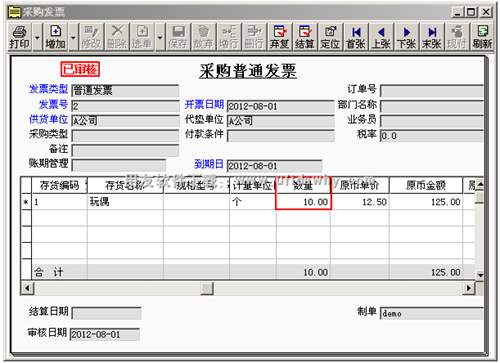Jump to last record with 末张
Image resolution: width=500 pixels, height=363 pixels.
click(x=432, y=37)
